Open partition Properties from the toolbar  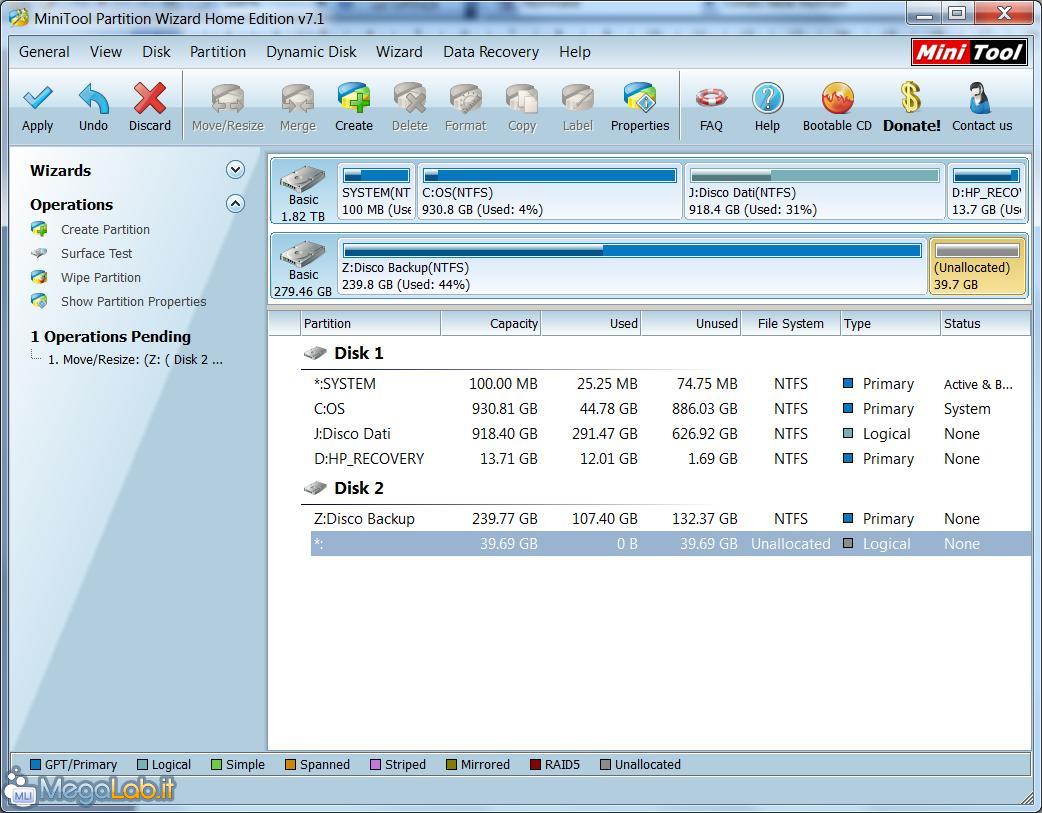tap(640, 108)
